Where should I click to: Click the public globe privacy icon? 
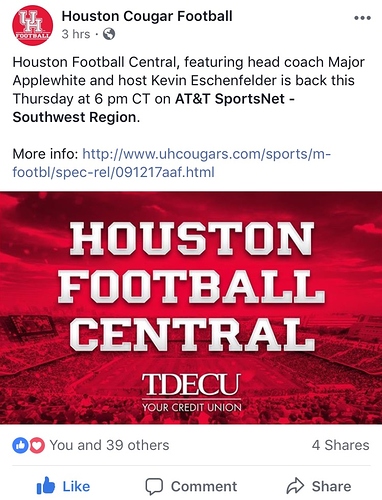109,34
